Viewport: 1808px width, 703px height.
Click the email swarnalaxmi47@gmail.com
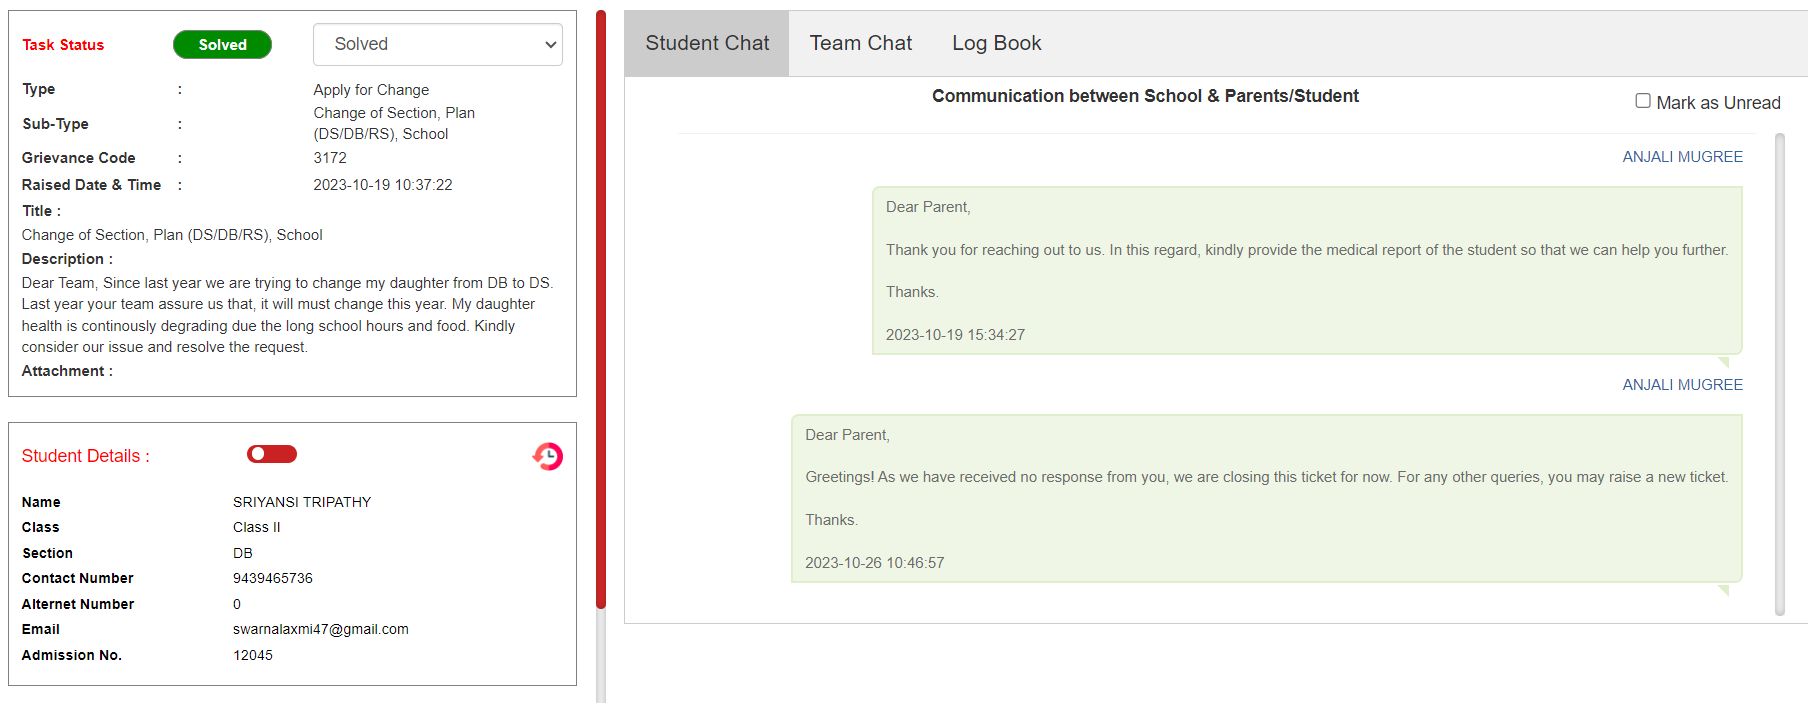click(320, 629)
